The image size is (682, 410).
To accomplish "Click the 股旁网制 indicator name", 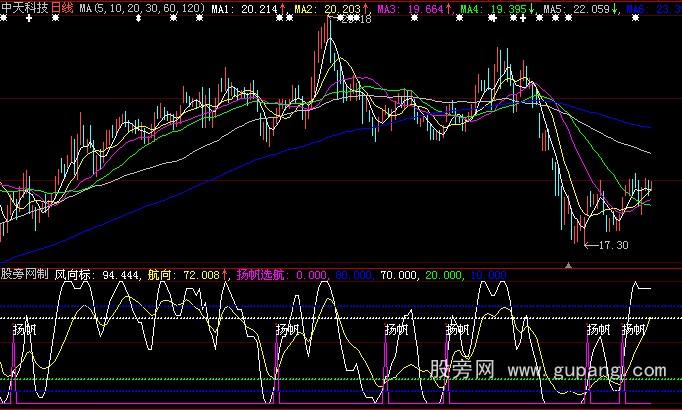I will point(24,272).
